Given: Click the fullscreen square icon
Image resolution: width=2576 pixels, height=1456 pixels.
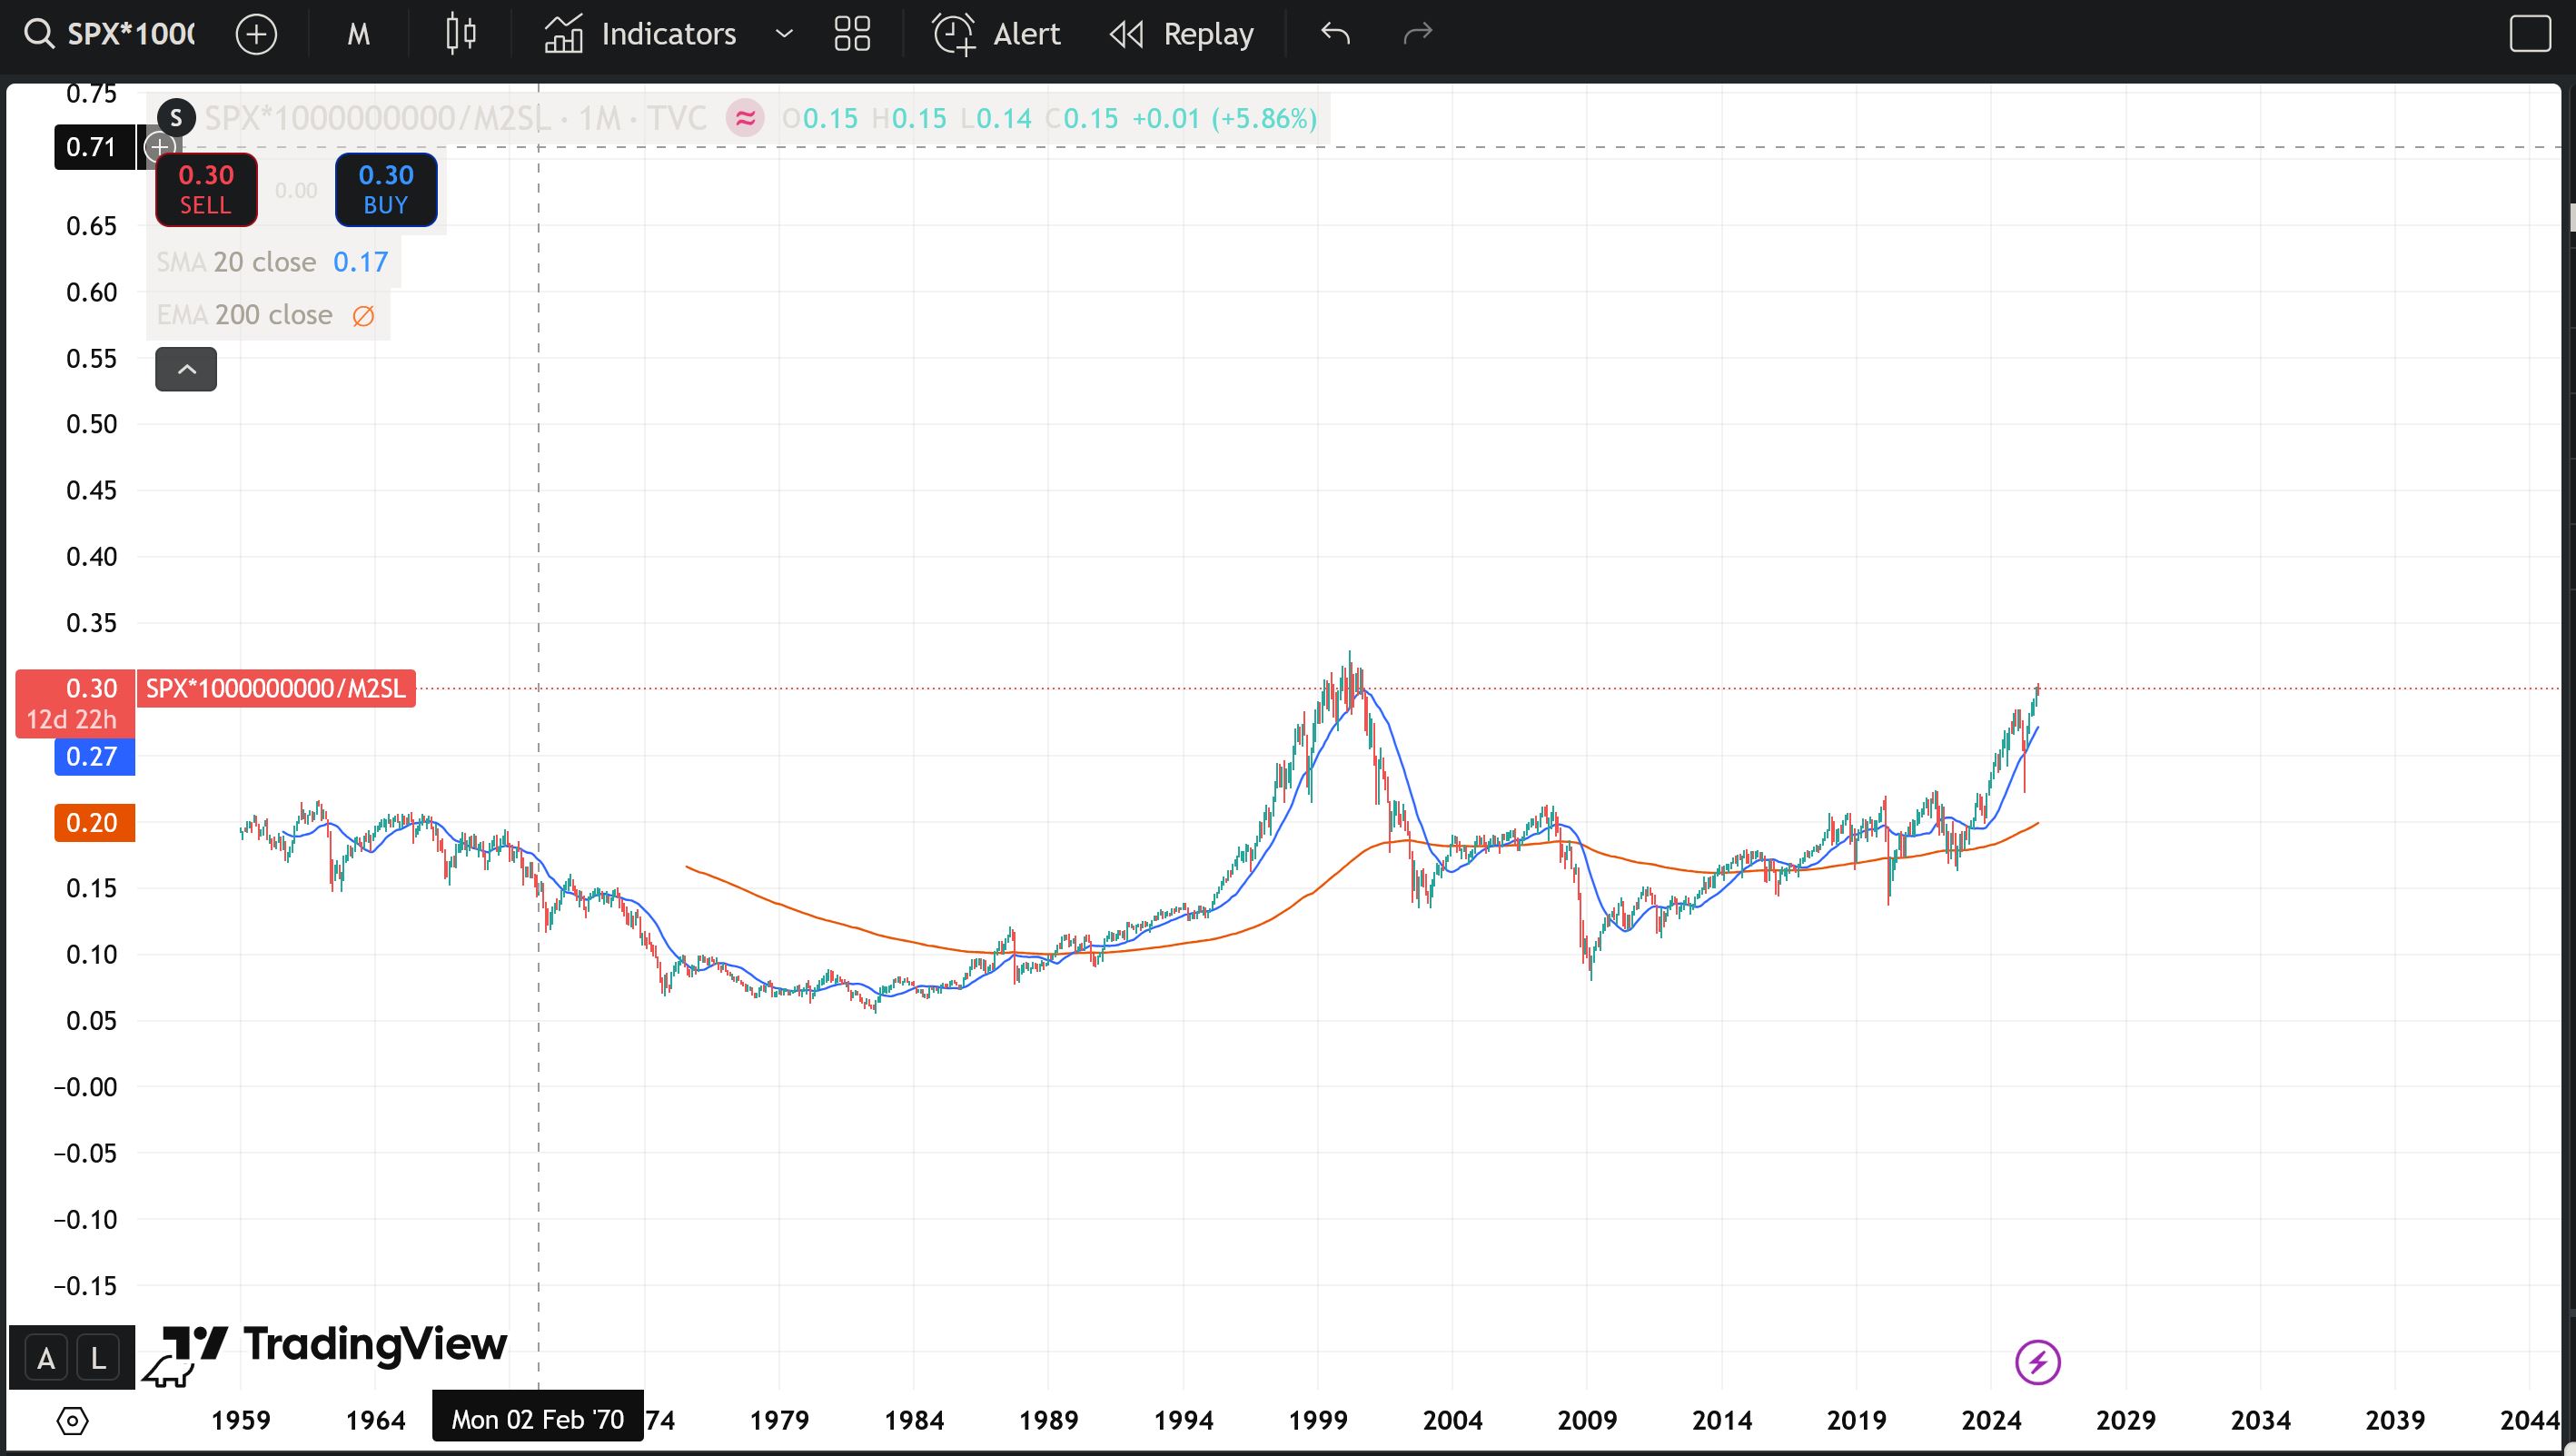Looking at the screenshot, I should pos(2530,34).
